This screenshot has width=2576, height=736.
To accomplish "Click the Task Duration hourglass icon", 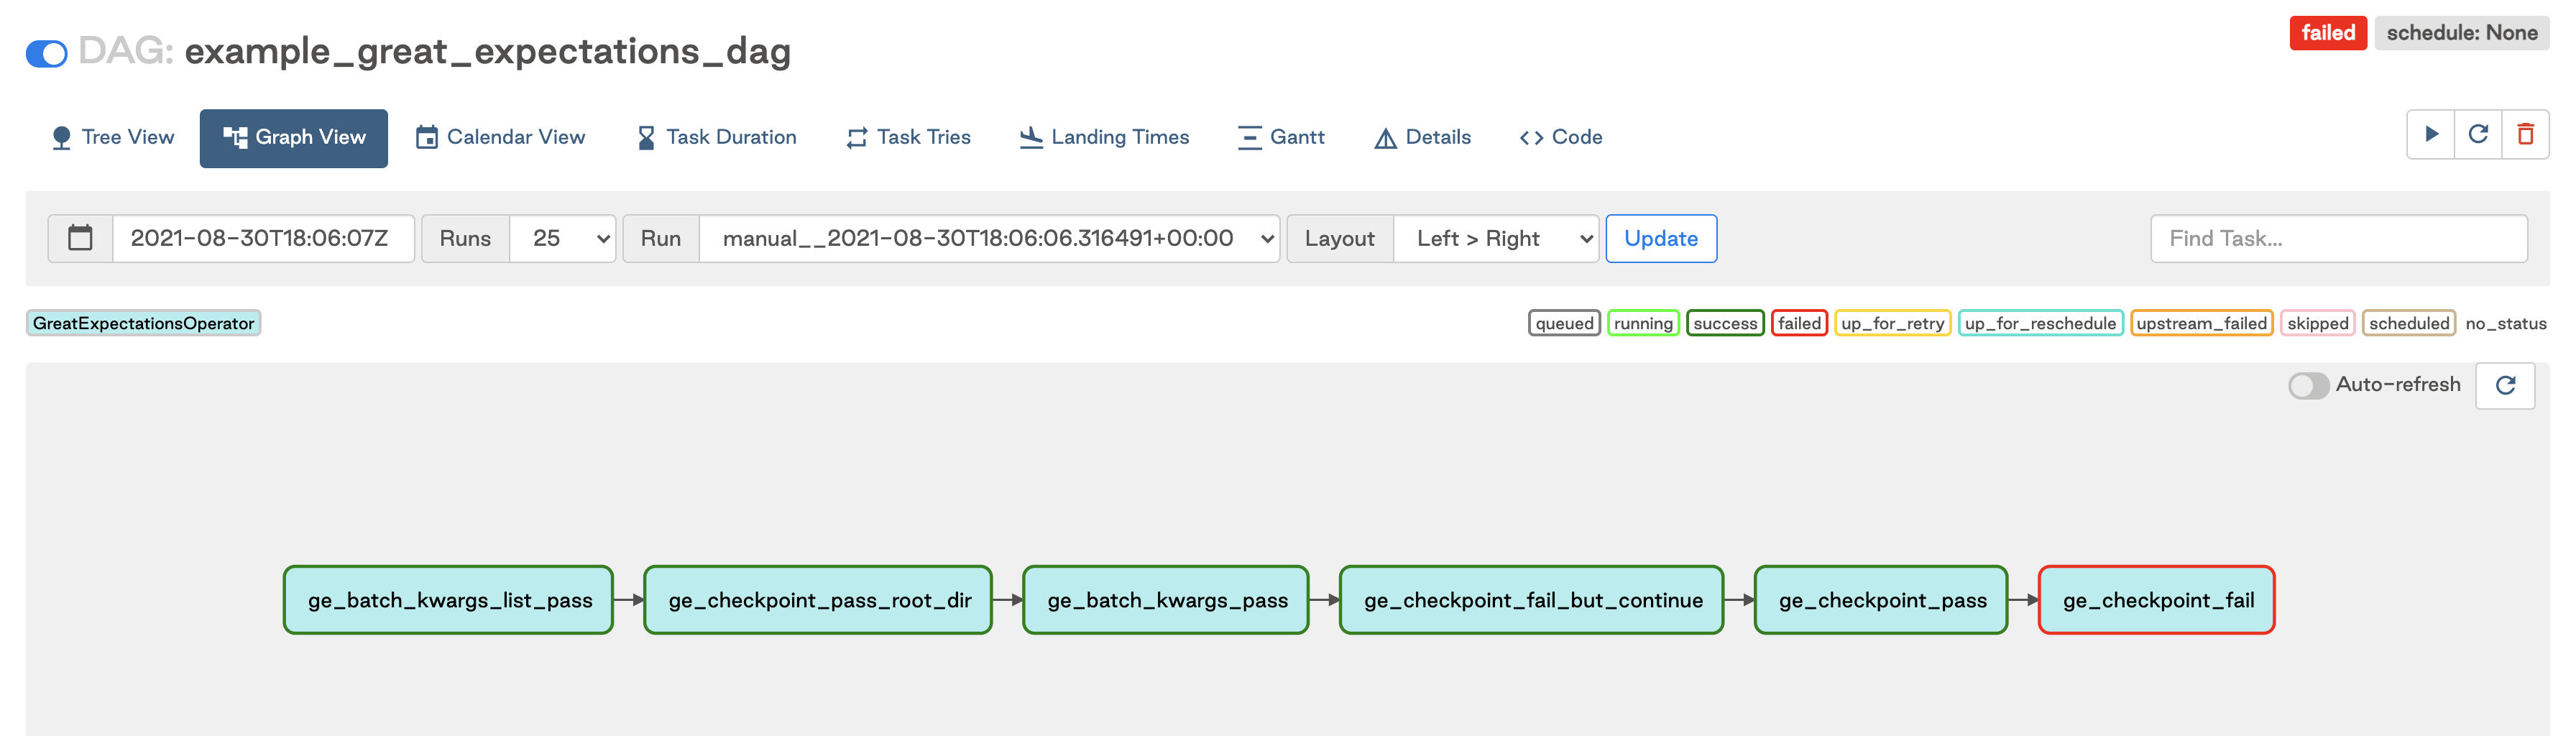I will 645,137.
